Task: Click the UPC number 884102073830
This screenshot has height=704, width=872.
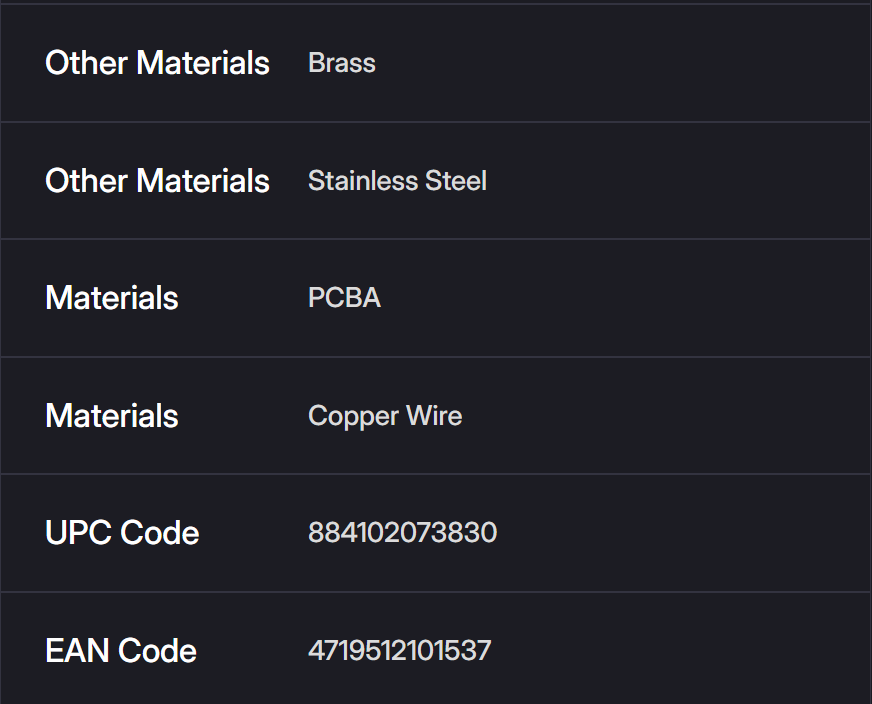Action: click(402, 533)
